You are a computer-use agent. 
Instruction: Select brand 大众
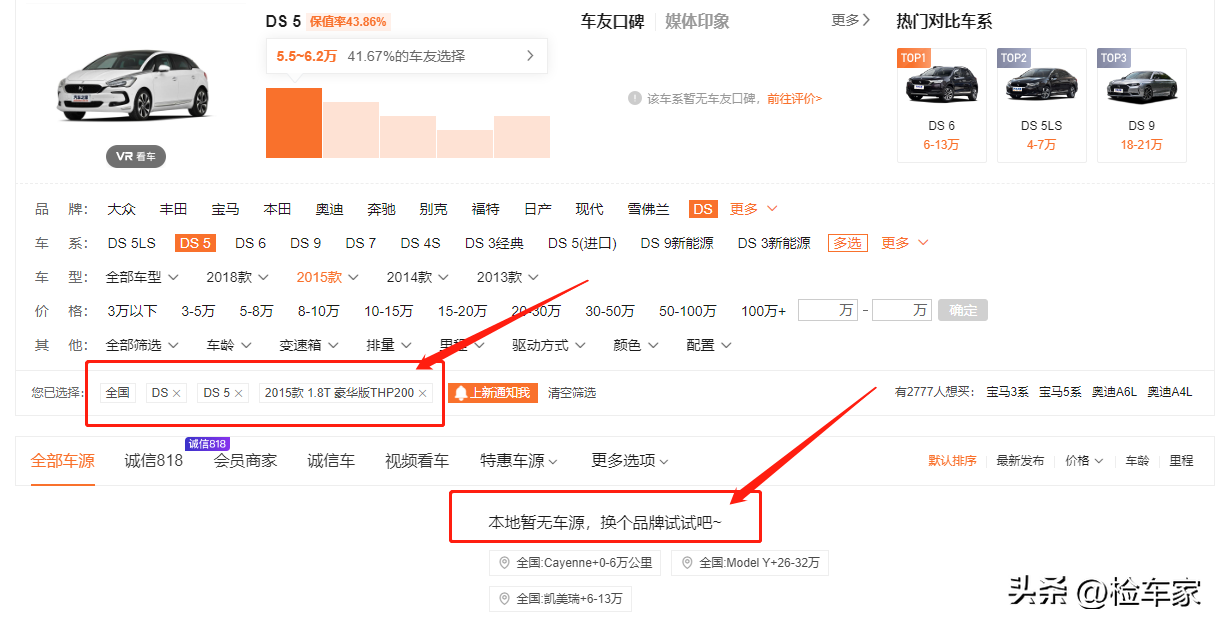(122, 209)
